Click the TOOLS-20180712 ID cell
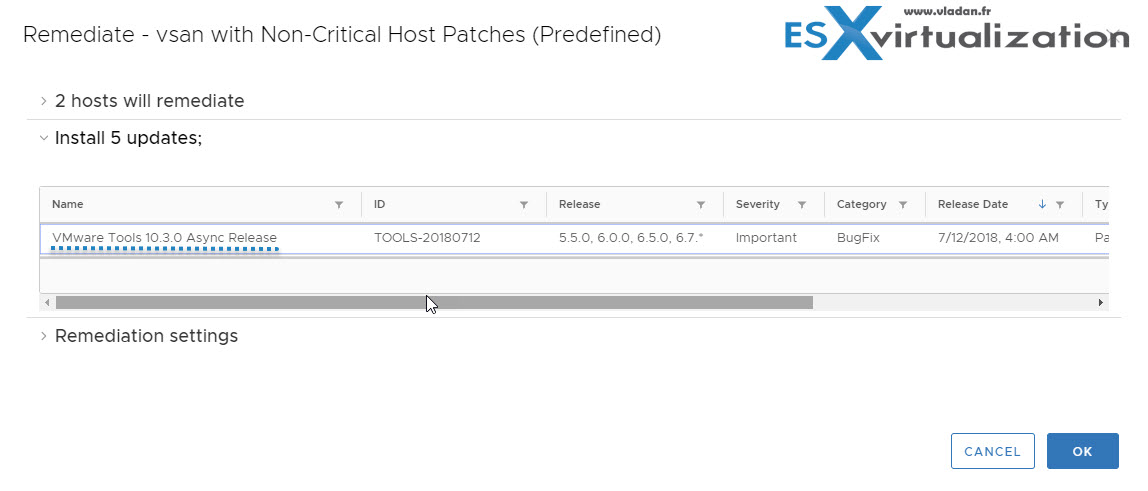This screenshot has height=491, width=1148. tap(427, 239)
